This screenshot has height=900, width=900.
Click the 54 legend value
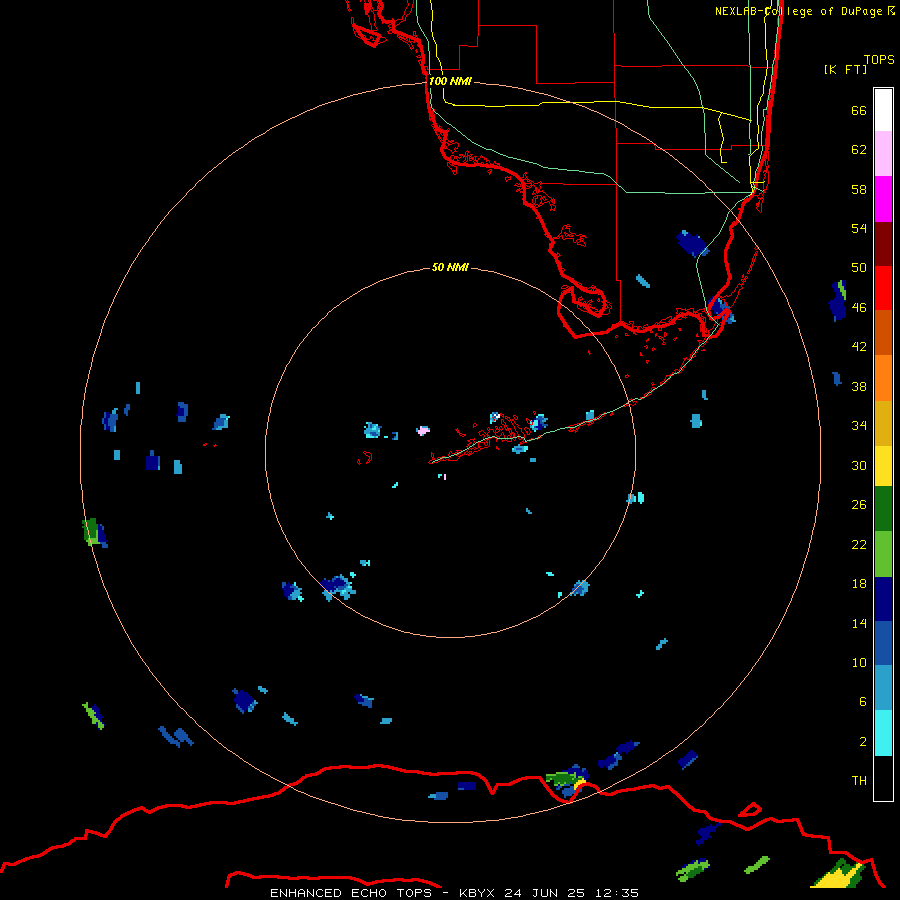coord(859,228)
